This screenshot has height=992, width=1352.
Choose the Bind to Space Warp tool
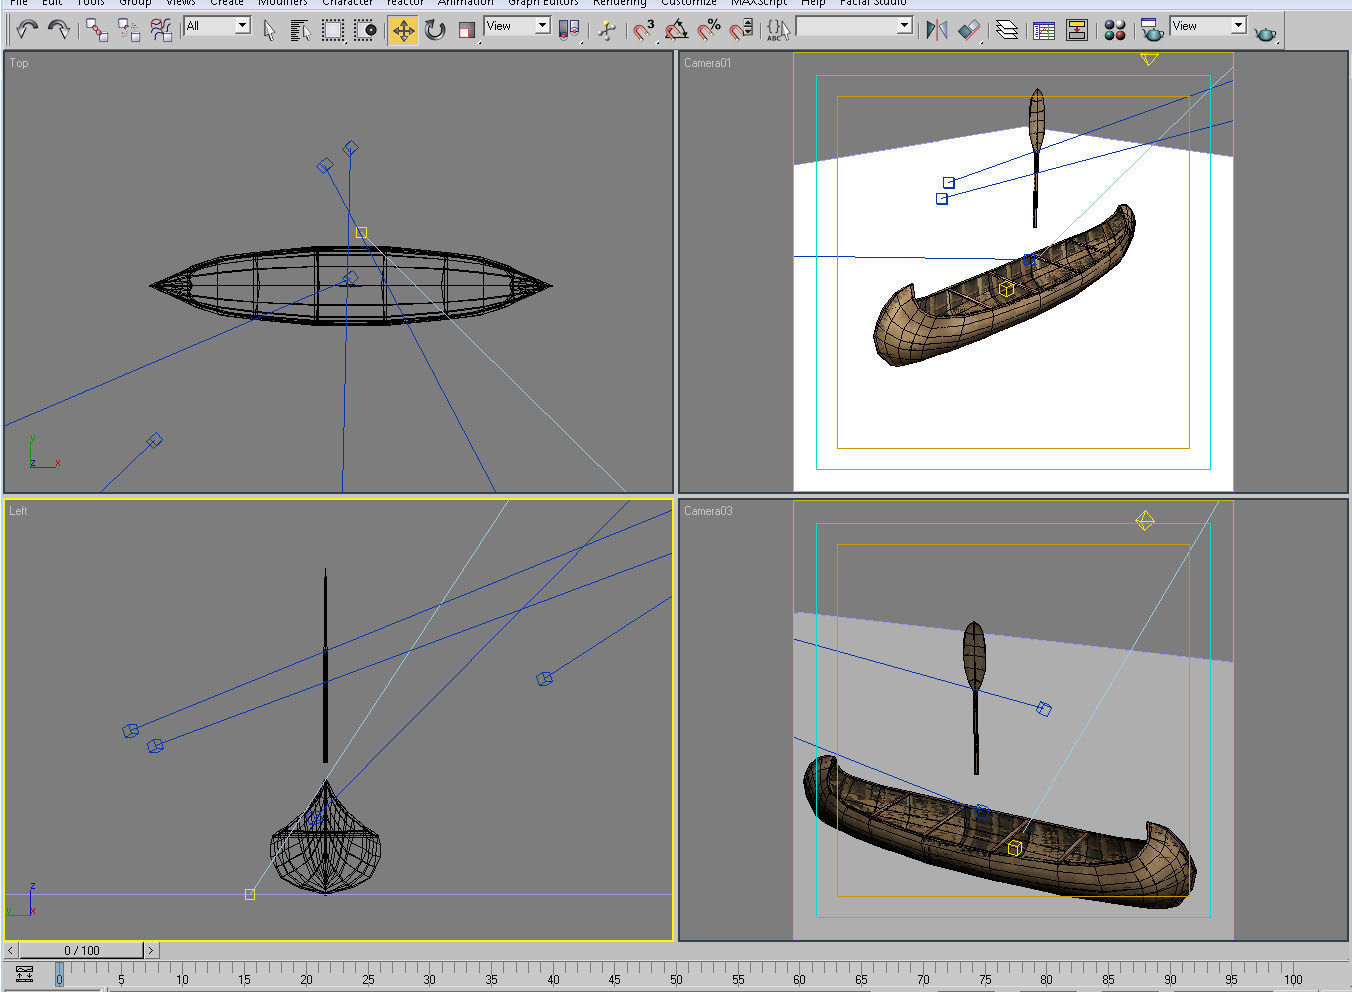161,30
